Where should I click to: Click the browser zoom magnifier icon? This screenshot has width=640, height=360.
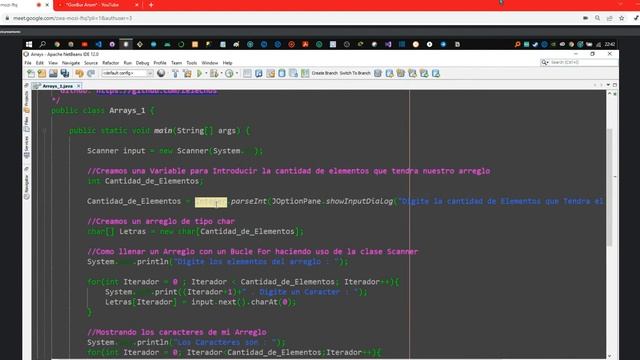click(x=598, y=18)
